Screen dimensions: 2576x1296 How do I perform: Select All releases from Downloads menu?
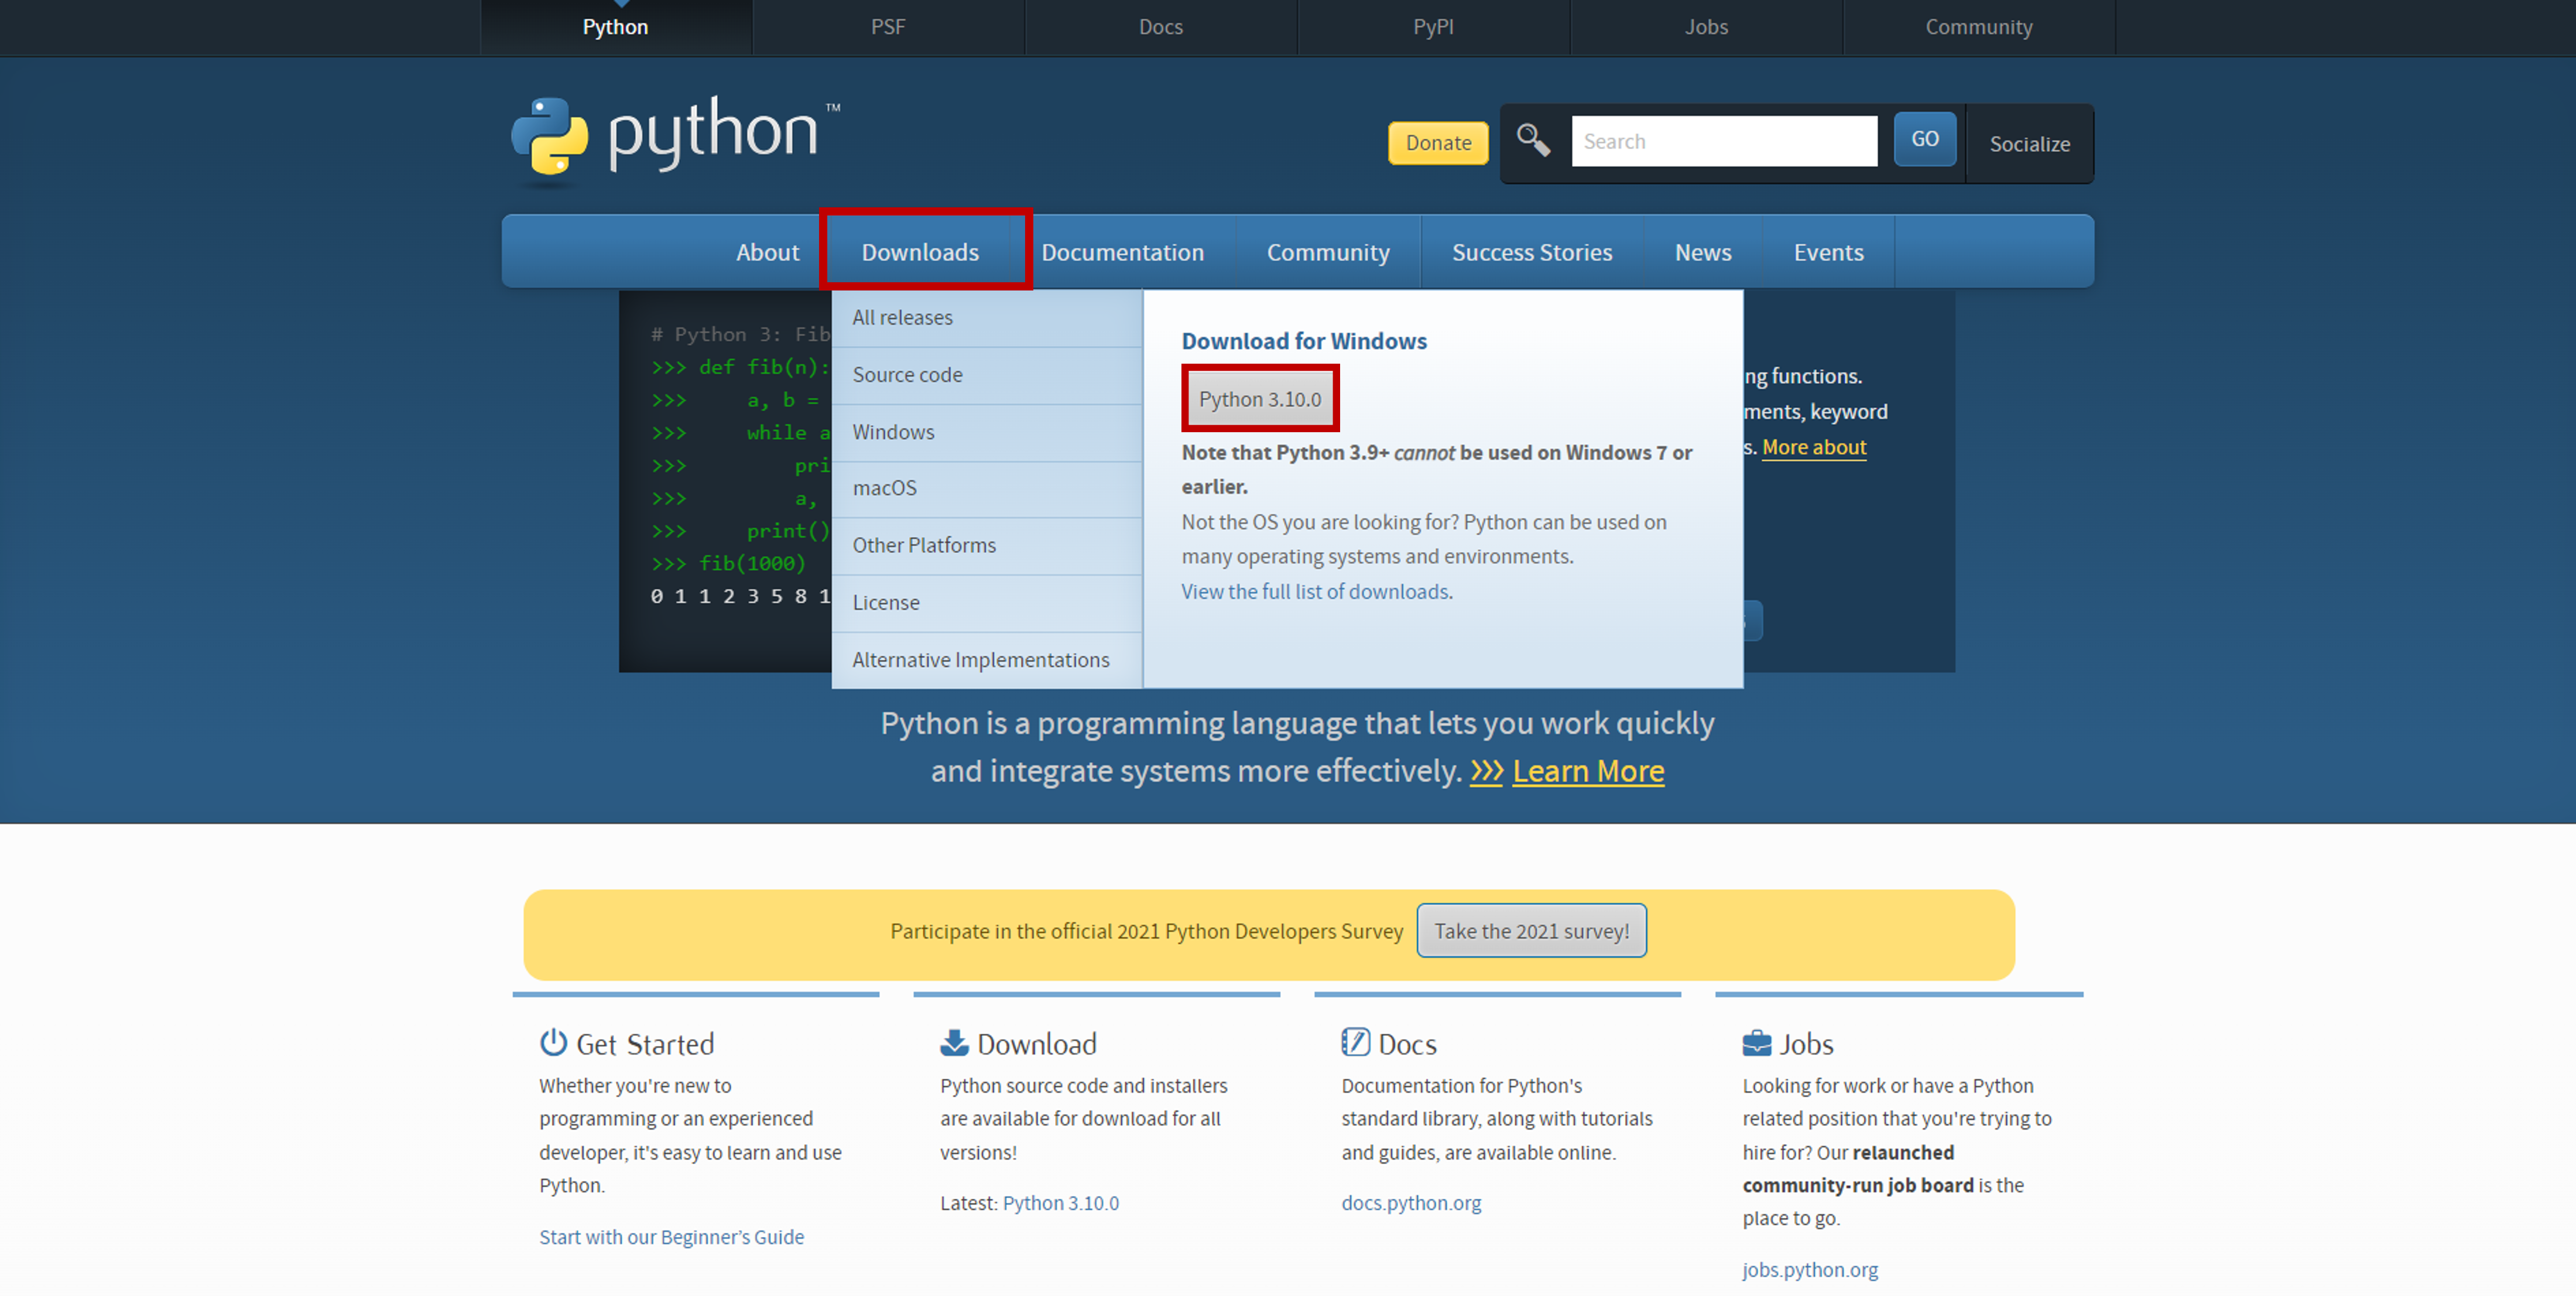[902, 318]
